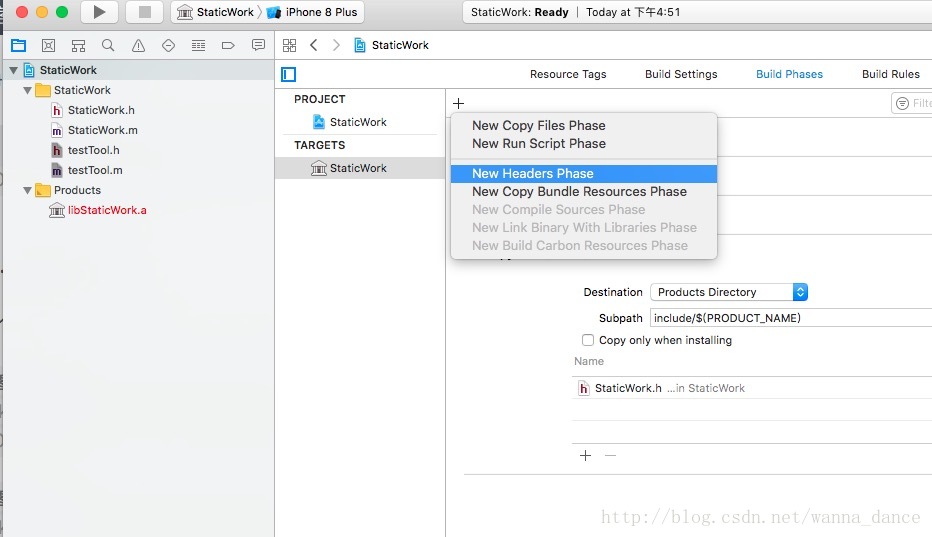Open the Project navigator folder icon
The height and width of the screenshot is (537, 932).
coord(18,45)
